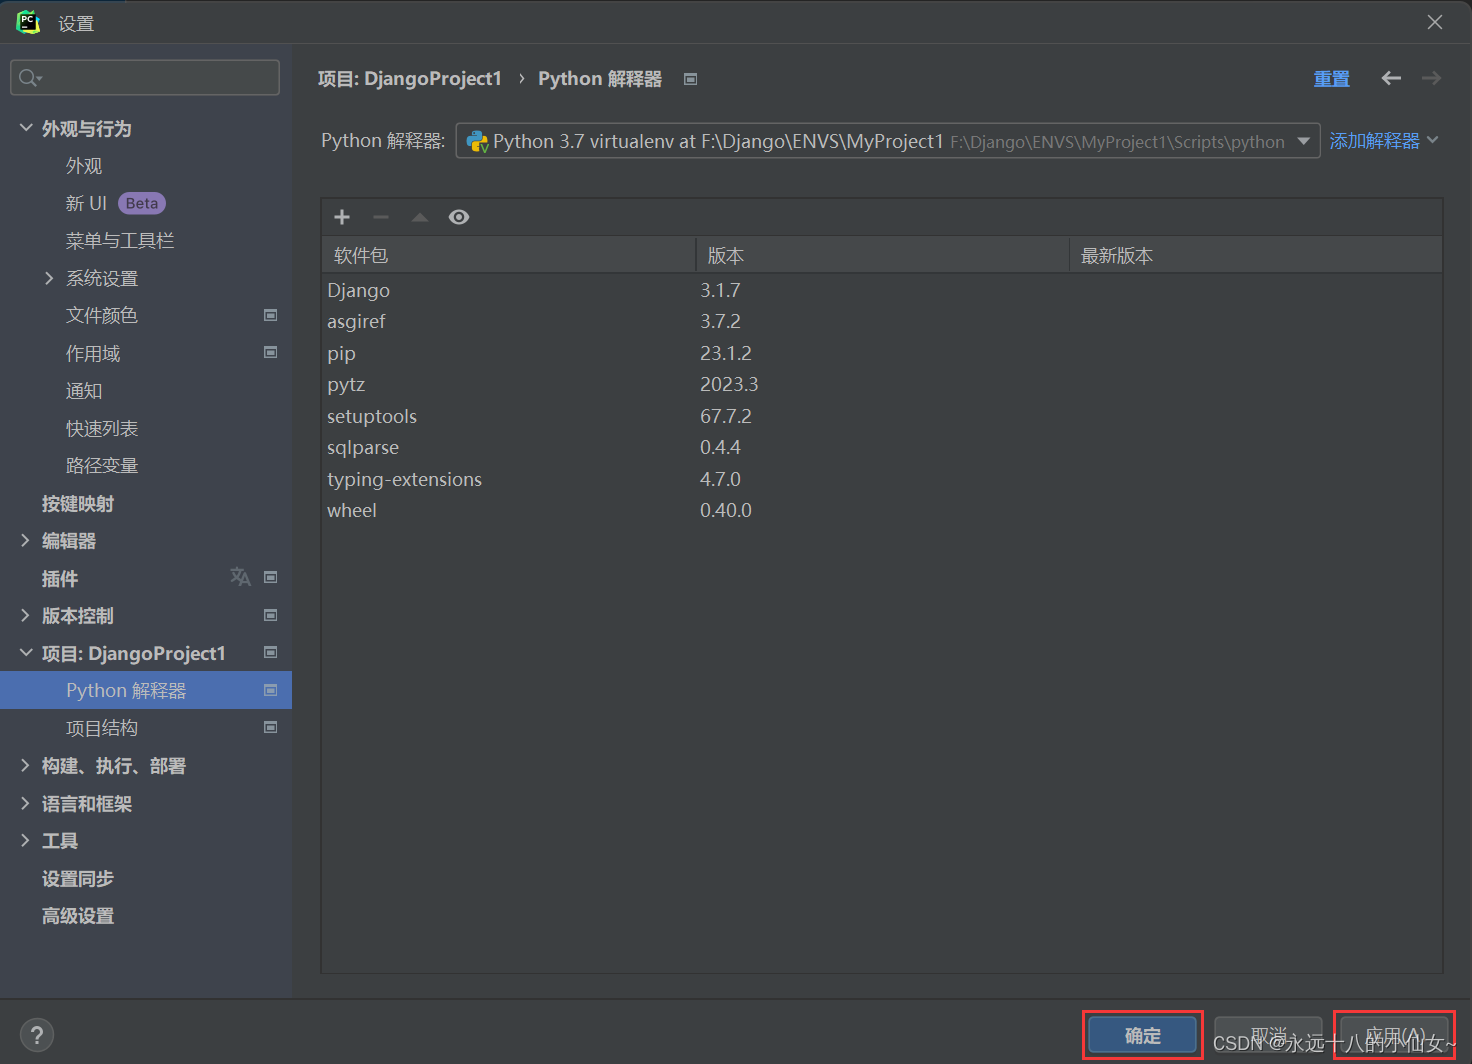Open 项目结构 settings
The height and width of the screenshot is (1064, 1472).
tap(102, 728)
